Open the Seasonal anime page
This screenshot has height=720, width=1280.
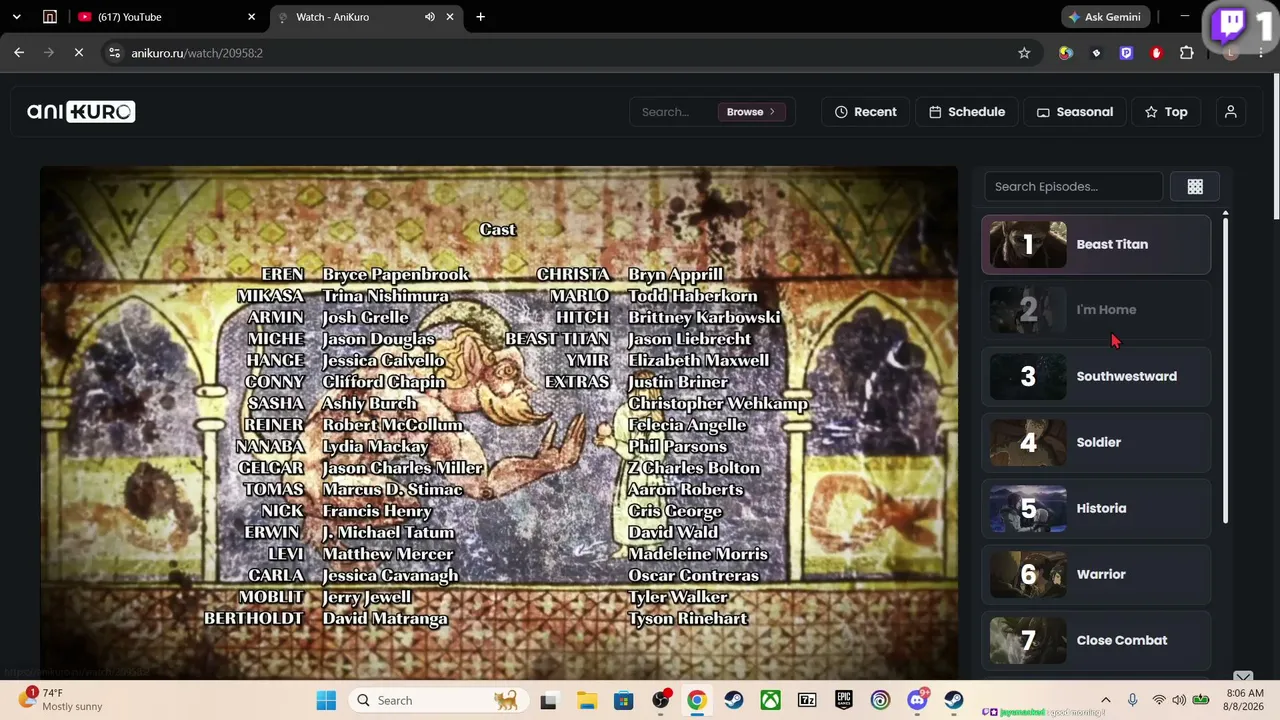(1075, 112)
